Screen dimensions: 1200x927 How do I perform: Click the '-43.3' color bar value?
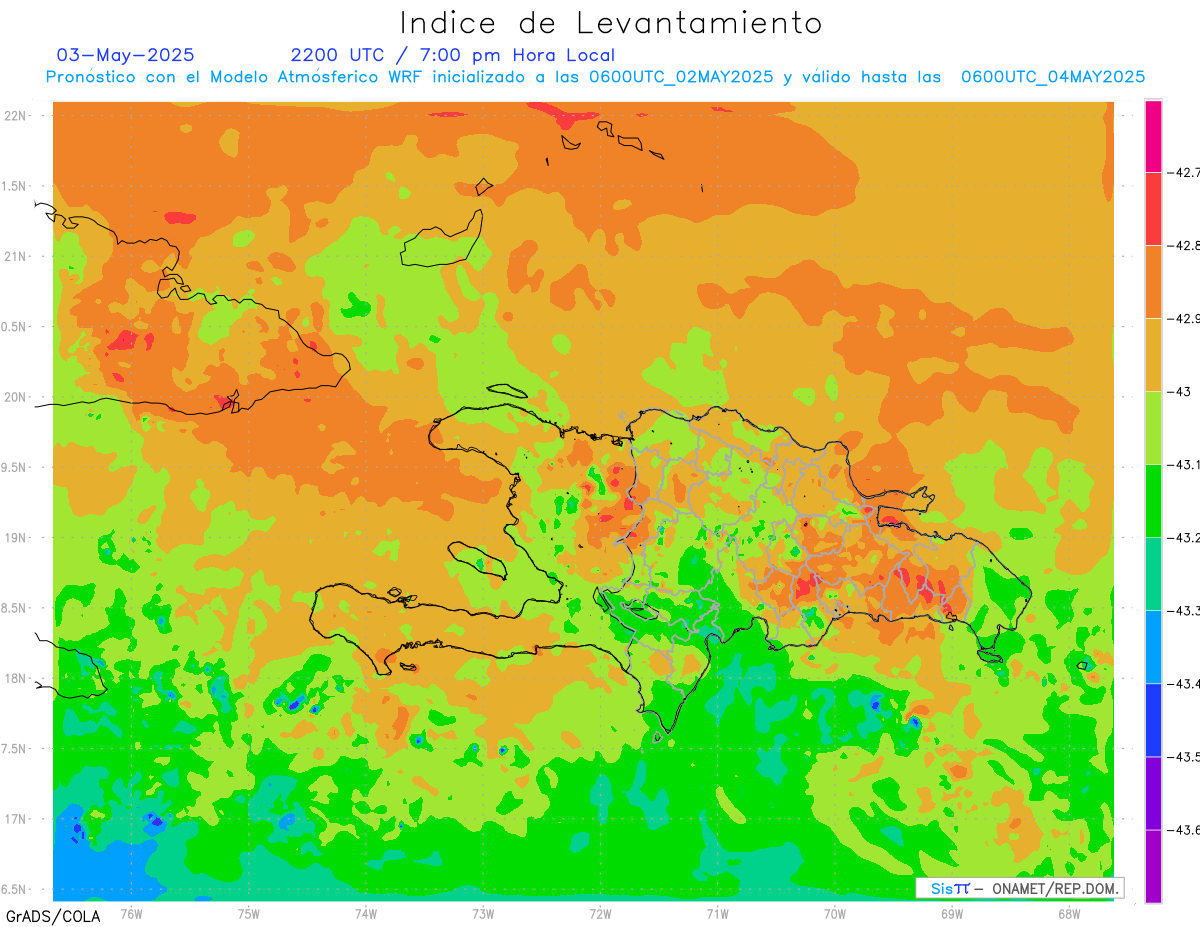[1185, 611]
